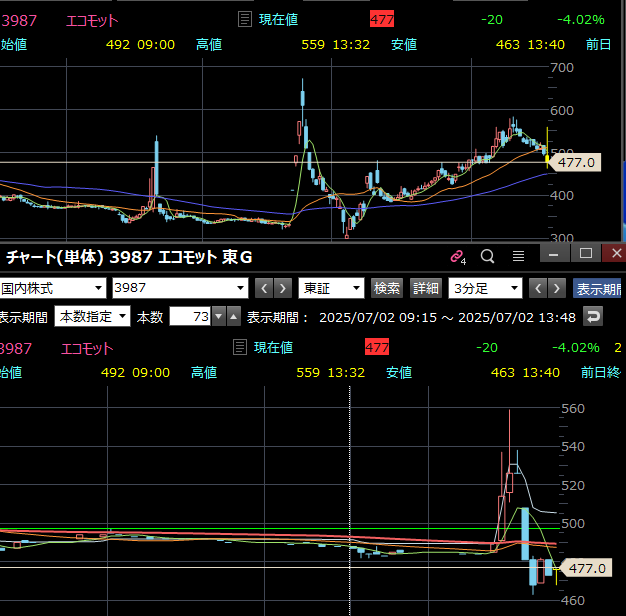
Task: Close the chart window
Action: [x=616, y=254]
